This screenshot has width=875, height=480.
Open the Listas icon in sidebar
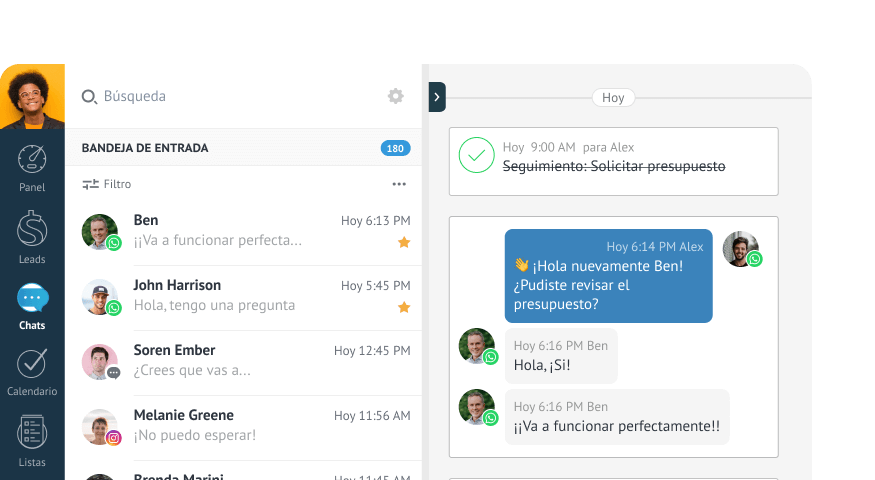click(x=32, y=431)
